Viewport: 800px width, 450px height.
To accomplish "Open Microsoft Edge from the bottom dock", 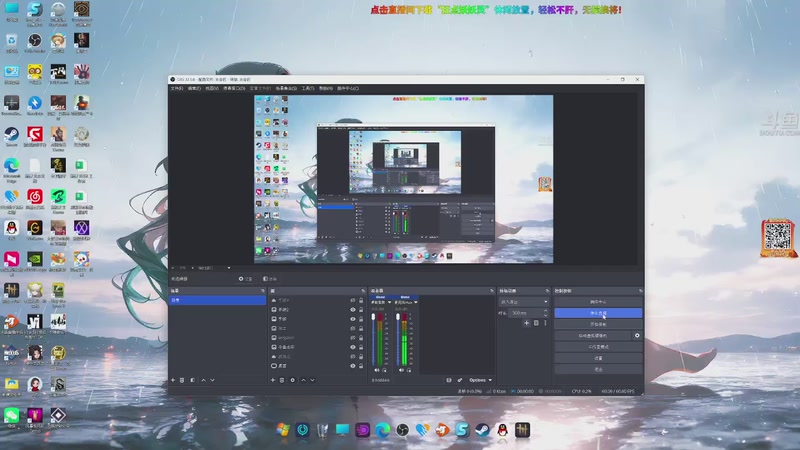I will click(x=383, y=430).
